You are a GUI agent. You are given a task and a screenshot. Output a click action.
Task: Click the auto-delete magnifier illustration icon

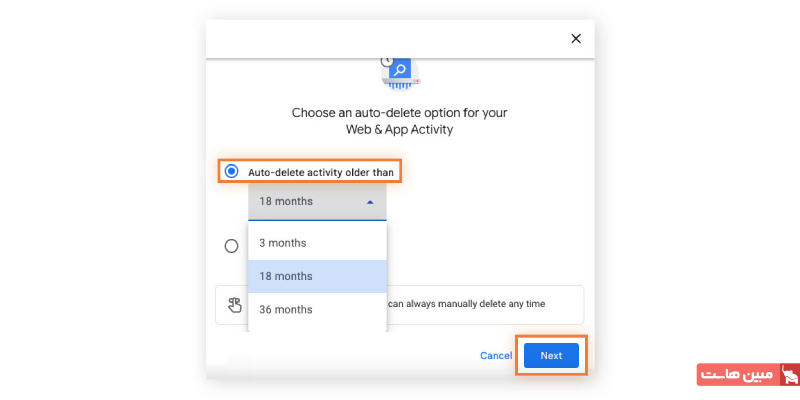click(399, 70)
